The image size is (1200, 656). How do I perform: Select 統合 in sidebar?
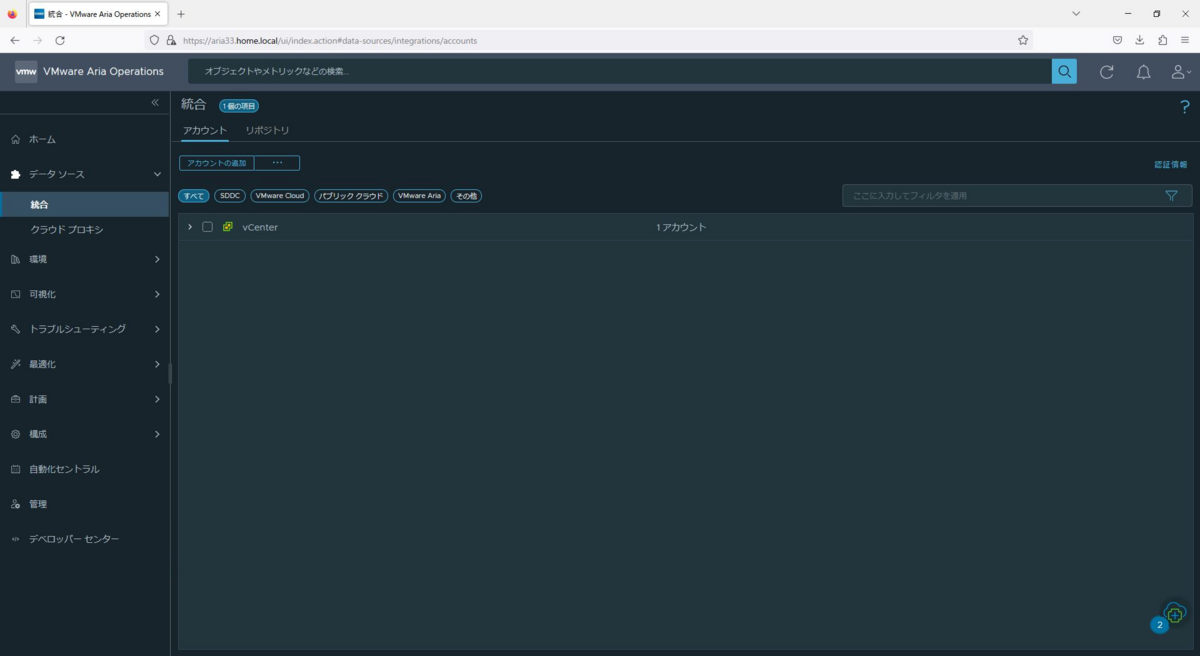point(84,204)
